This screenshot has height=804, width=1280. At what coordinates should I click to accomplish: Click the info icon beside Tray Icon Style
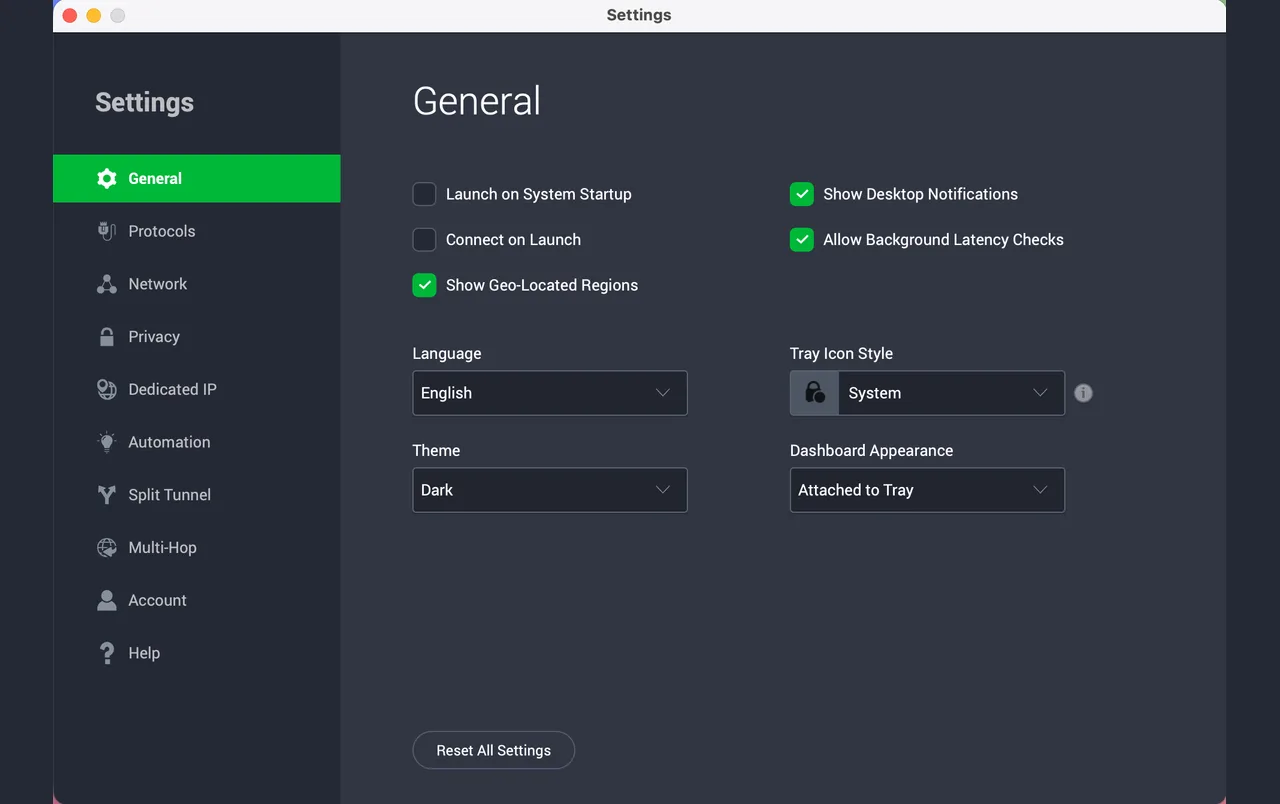coord(1083,393)
